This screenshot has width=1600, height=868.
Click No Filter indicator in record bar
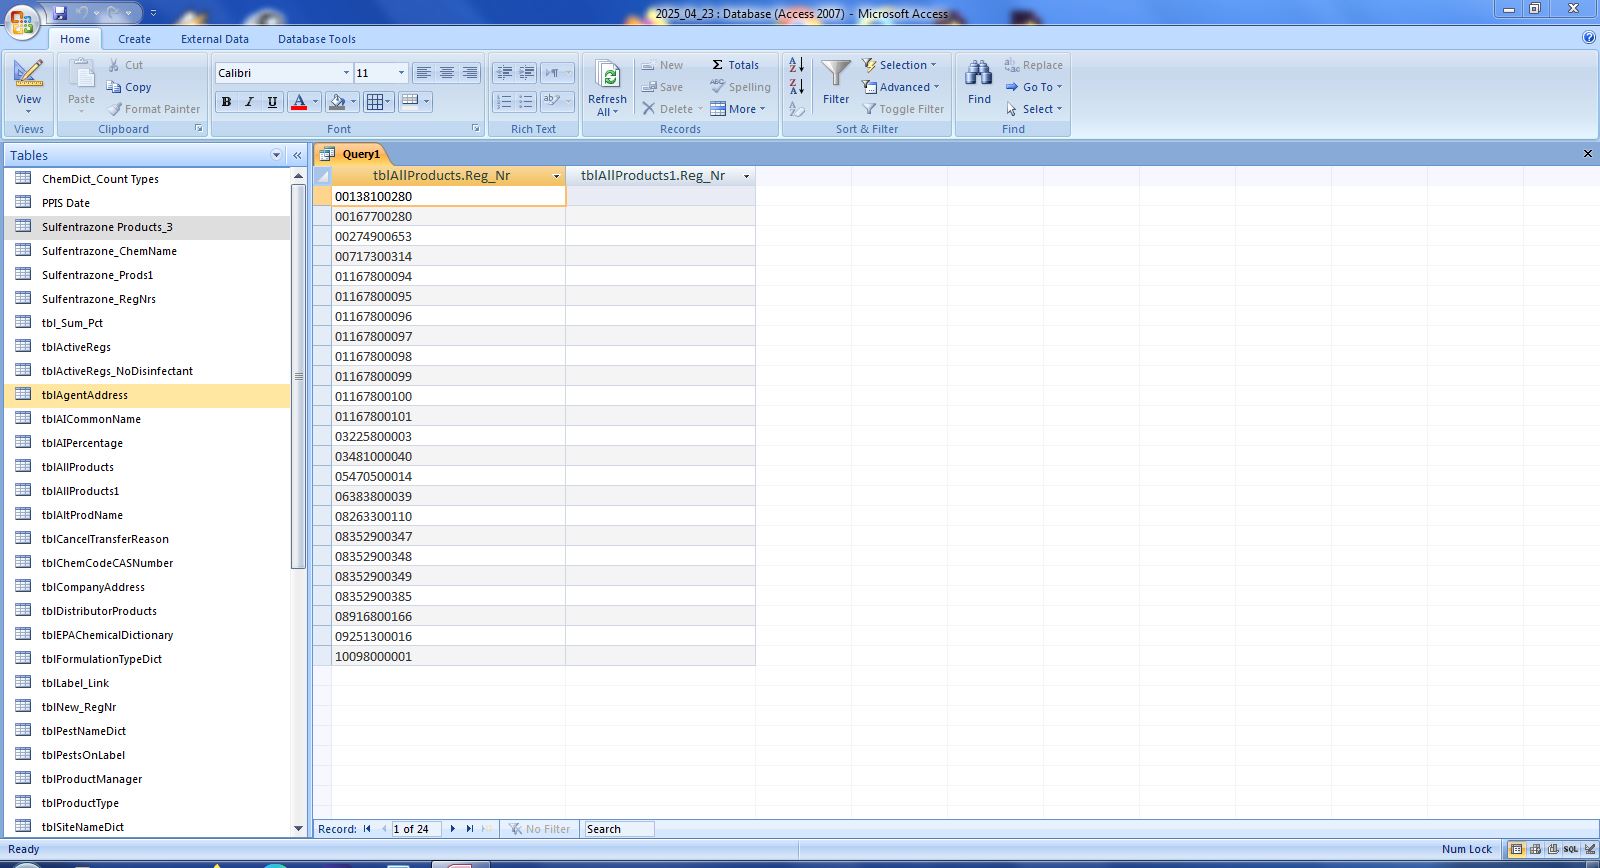click(x=539, y=829)
